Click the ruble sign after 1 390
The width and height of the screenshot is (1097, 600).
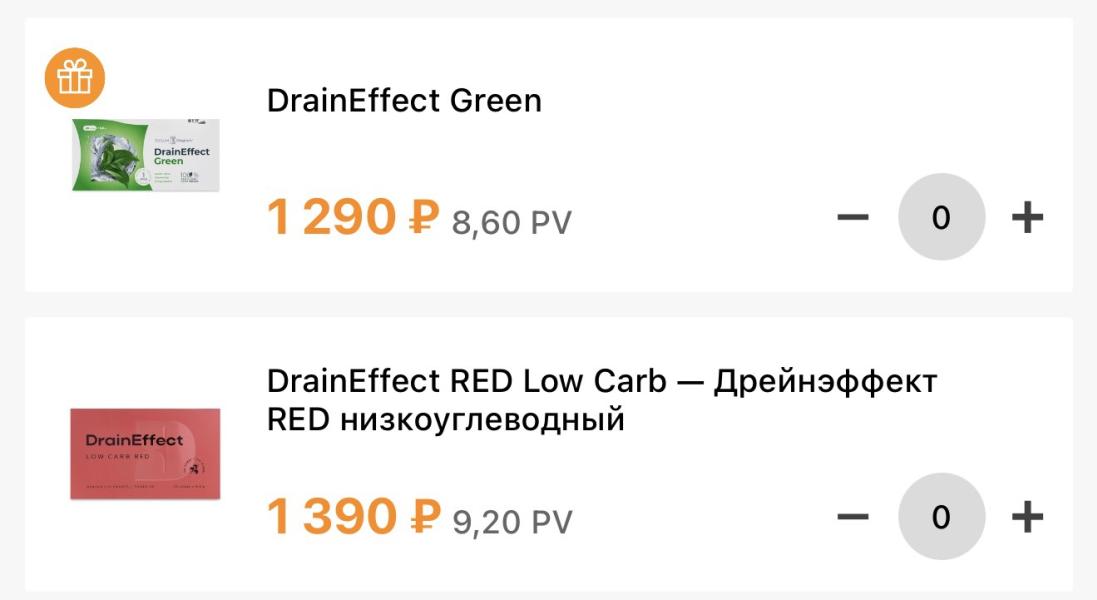(425, 517)
